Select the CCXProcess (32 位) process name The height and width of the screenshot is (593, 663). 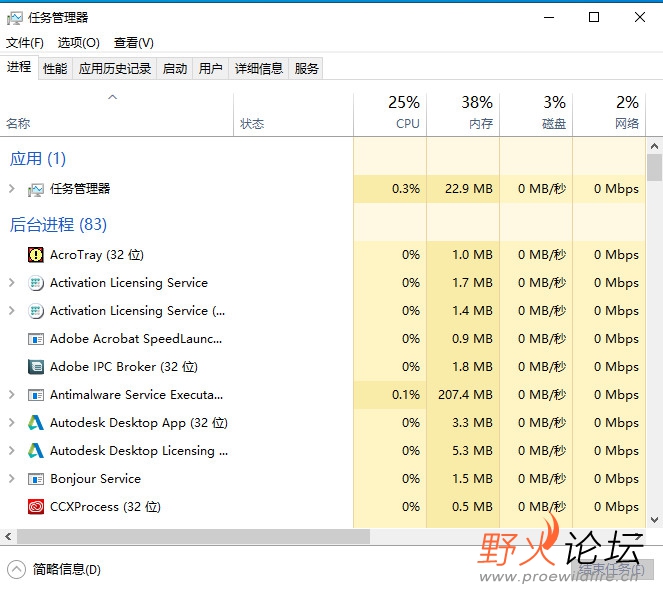tap(105, 507)
